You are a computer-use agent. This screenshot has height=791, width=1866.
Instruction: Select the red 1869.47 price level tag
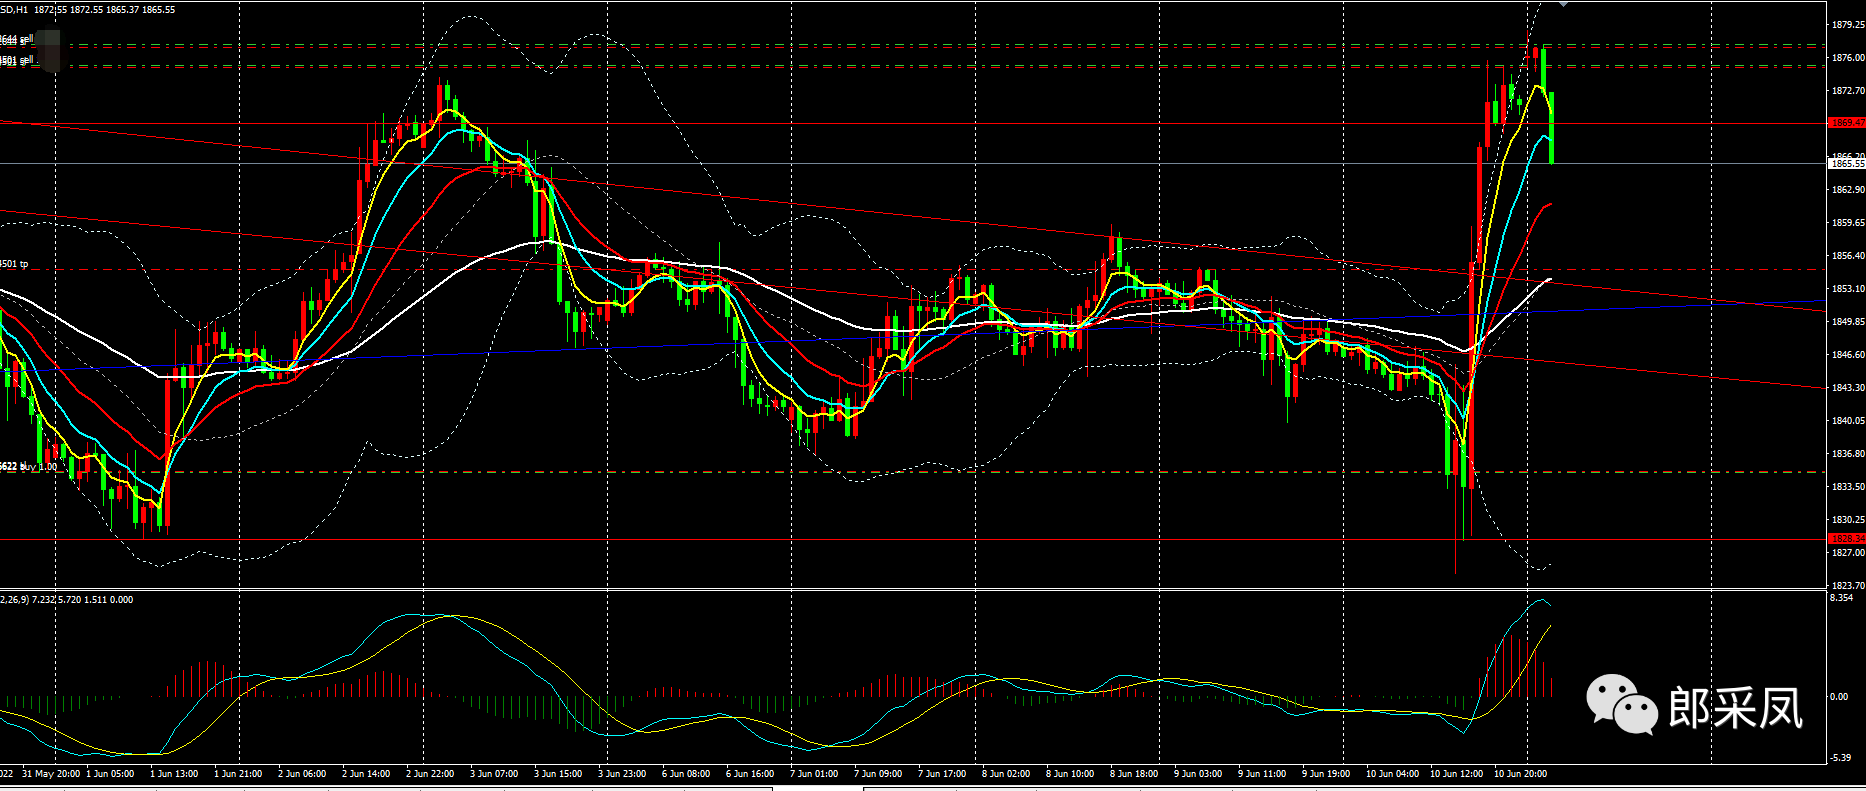click(x=1846, y=123)
